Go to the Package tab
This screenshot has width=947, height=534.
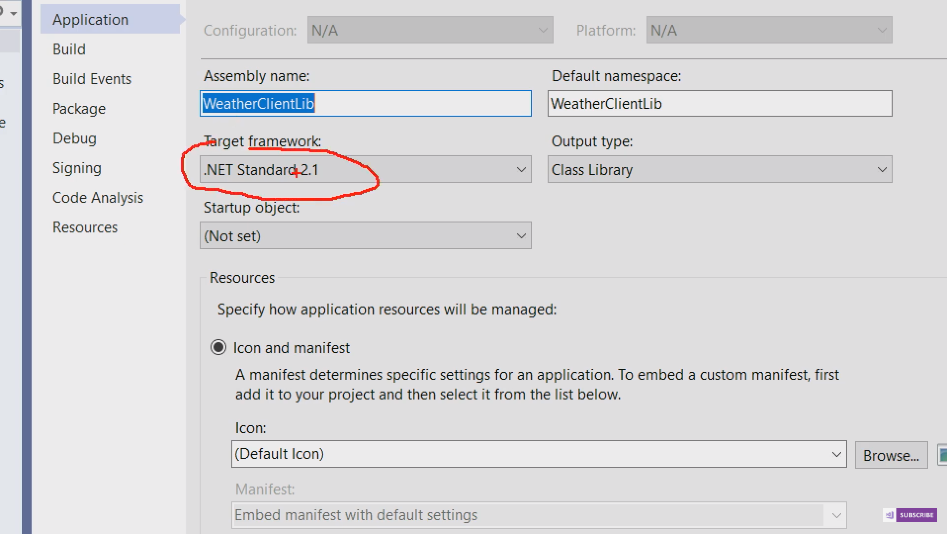tap(79, 109)
